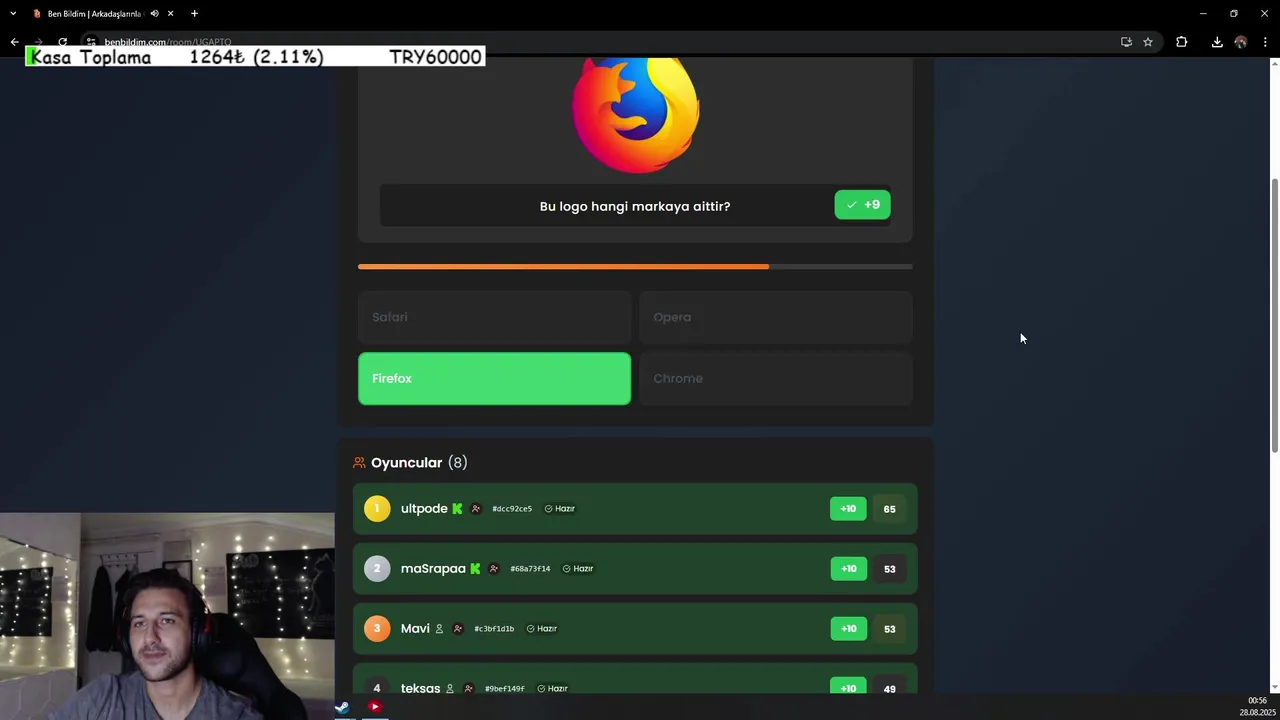Click the guest profile icon beside Mavi
The image size is (1280, 720).
(x=439, y=629)
